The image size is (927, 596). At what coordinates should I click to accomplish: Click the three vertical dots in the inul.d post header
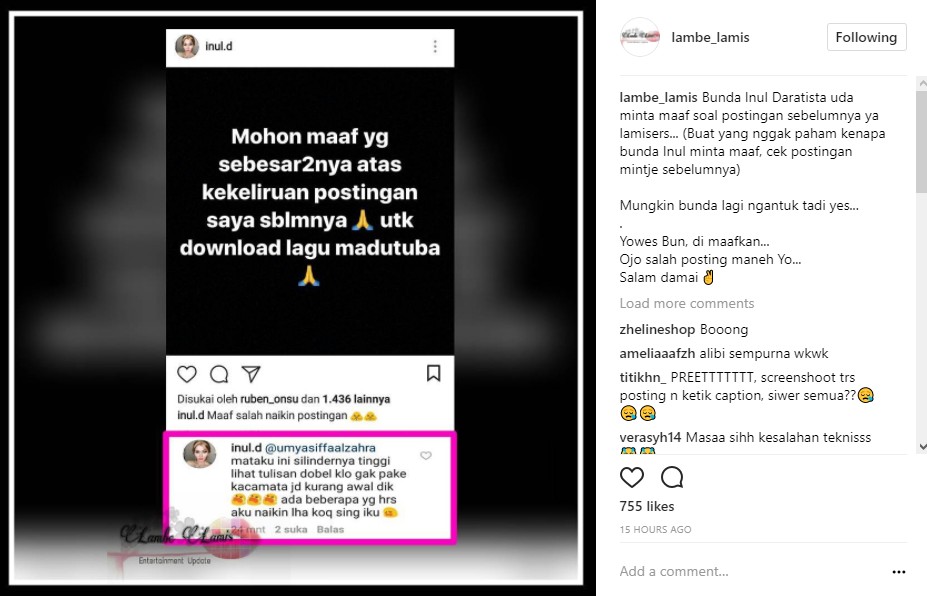point(435,47)
